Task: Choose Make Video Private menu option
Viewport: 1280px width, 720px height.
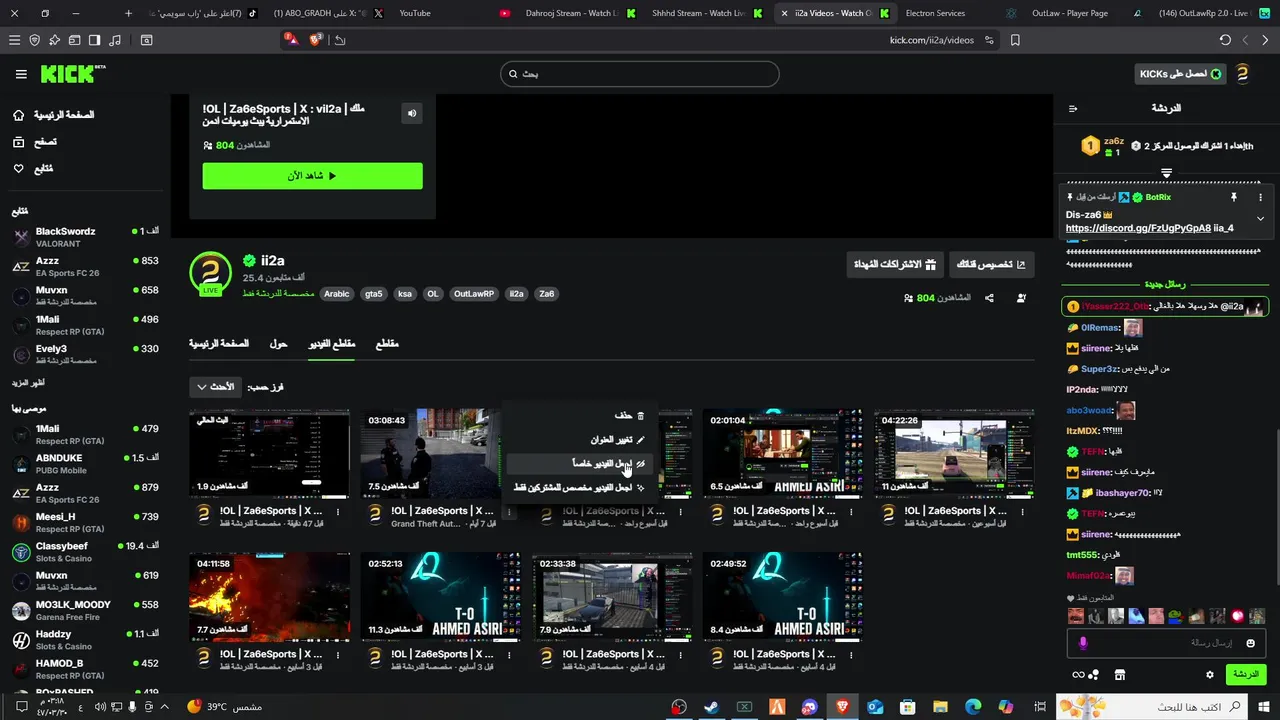Action: (x=580, y=464)
